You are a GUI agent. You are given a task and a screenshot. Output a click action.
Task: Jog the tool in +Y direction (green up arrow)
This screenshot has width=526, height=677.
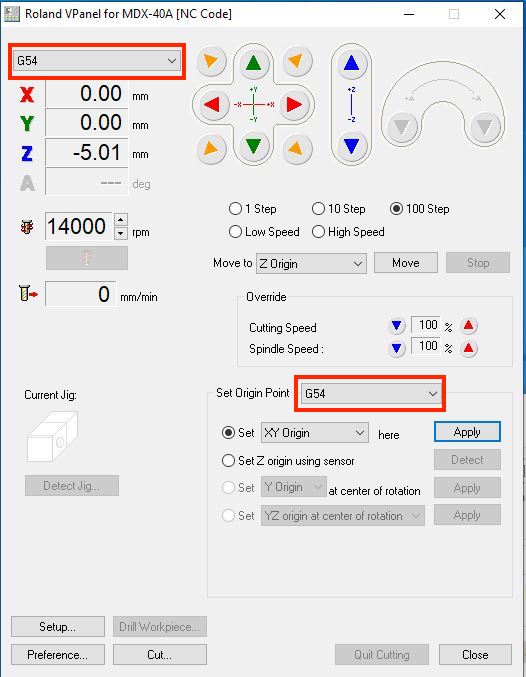[x=253, y=63]
